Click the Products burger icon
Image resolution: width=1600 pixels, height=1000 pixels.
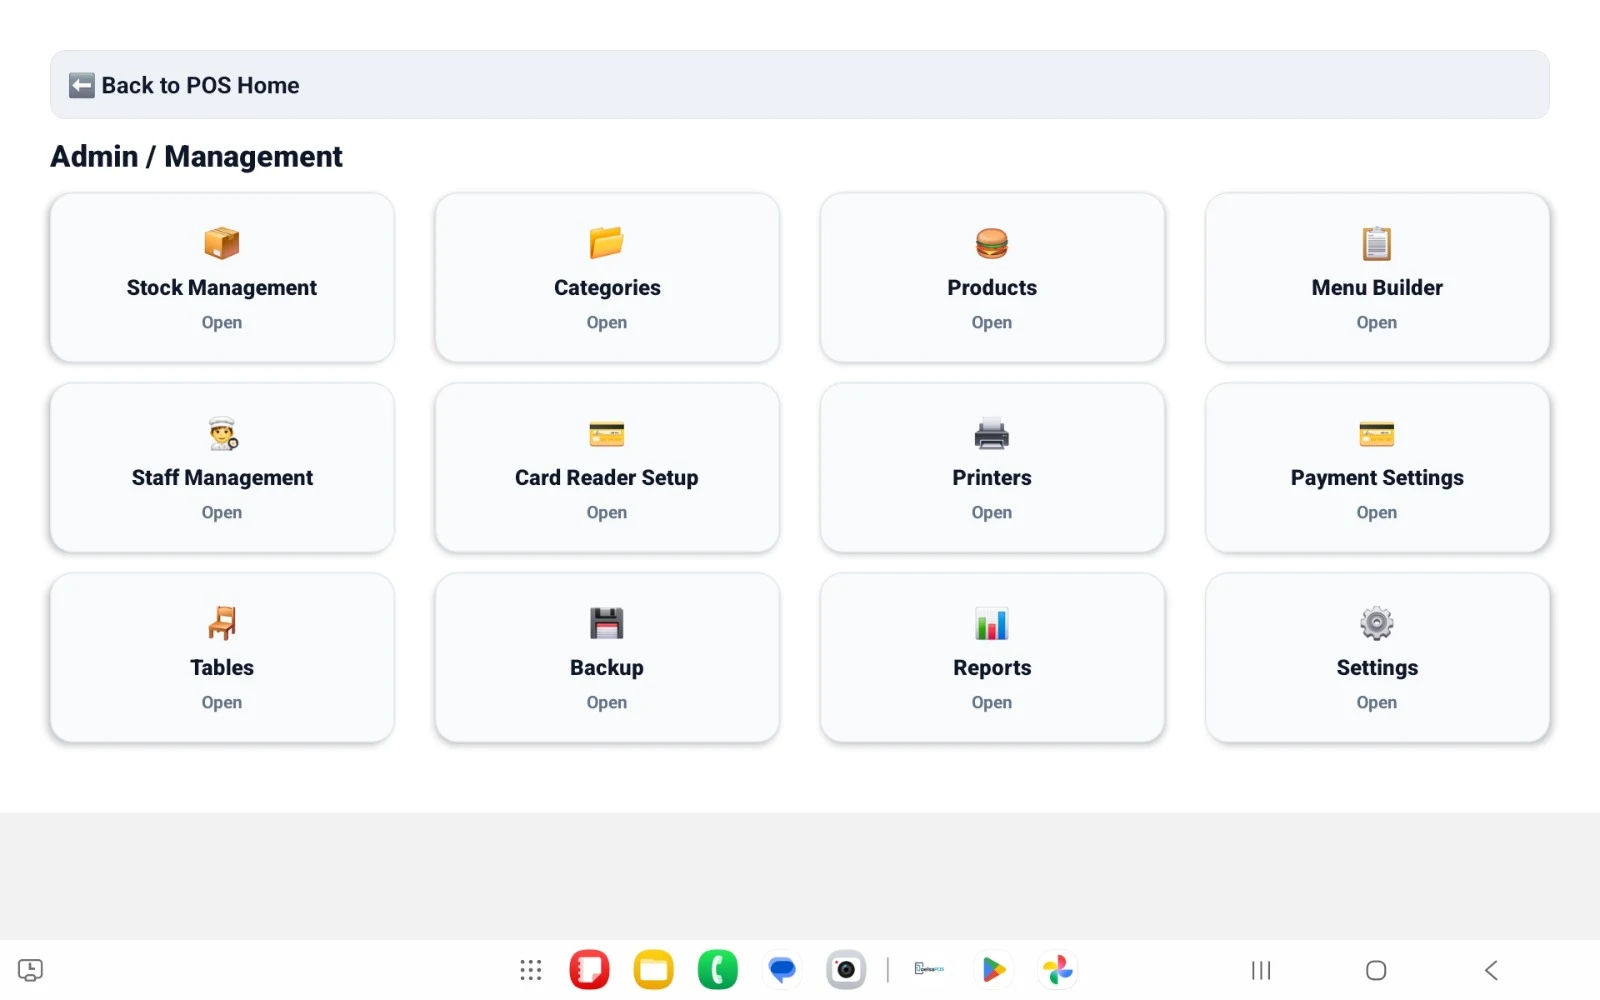(x=991, y=243)
